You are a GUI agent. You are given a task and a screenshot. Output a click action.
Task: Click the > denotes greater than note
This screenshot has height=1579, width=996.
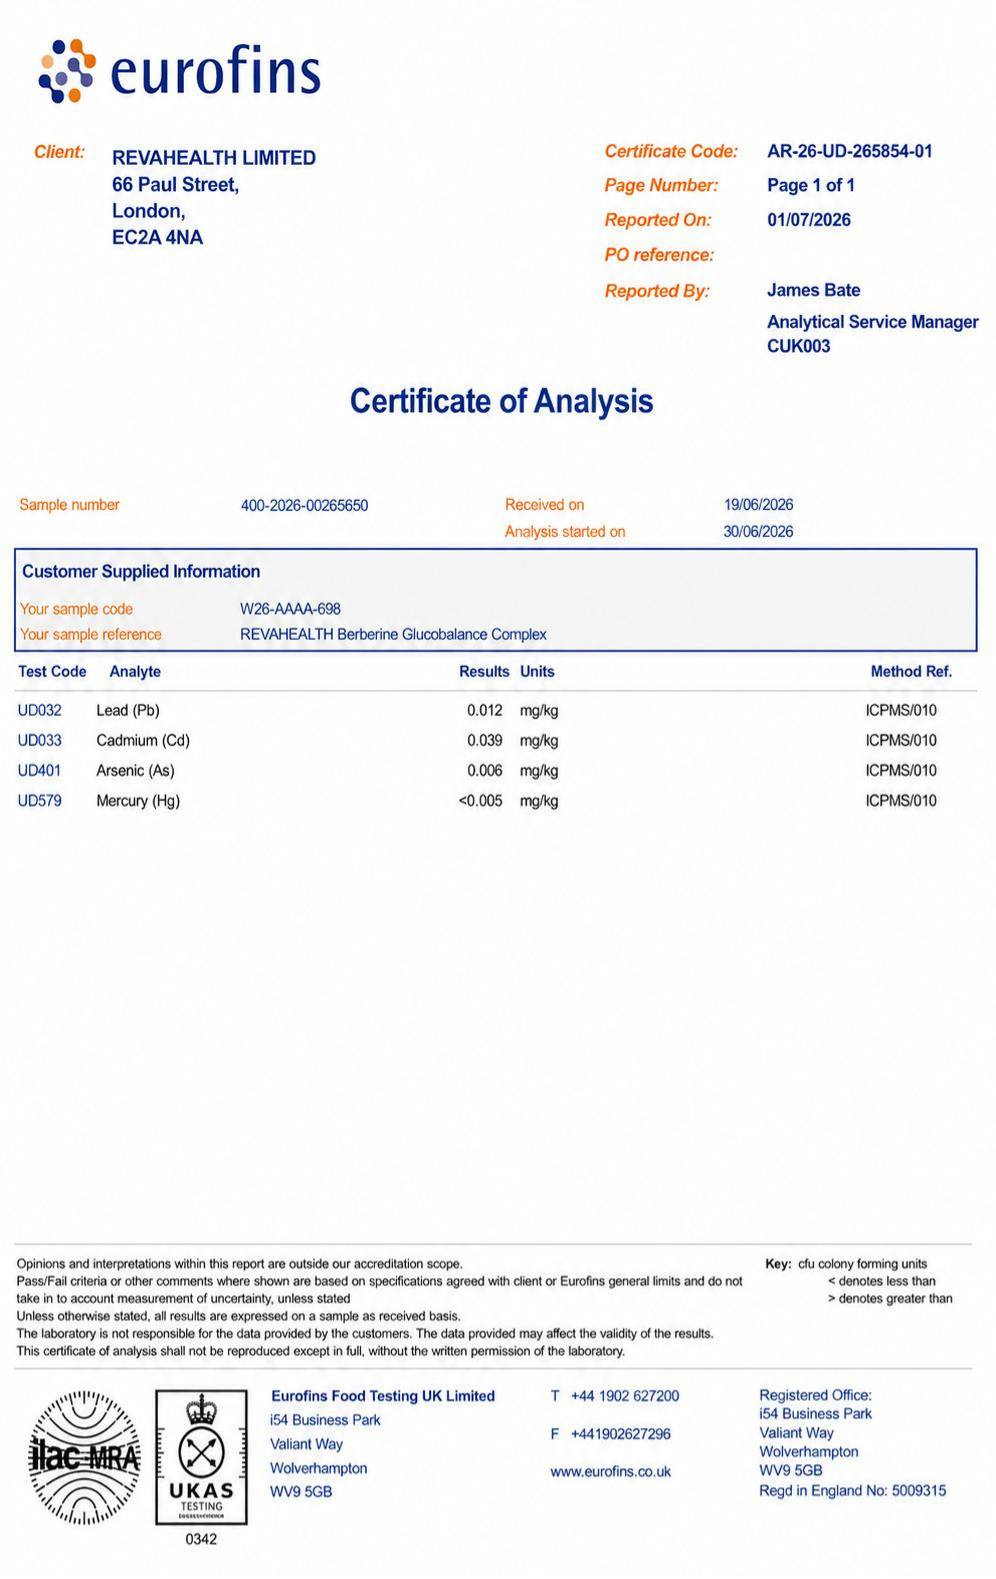click(x=890, y=1299)
